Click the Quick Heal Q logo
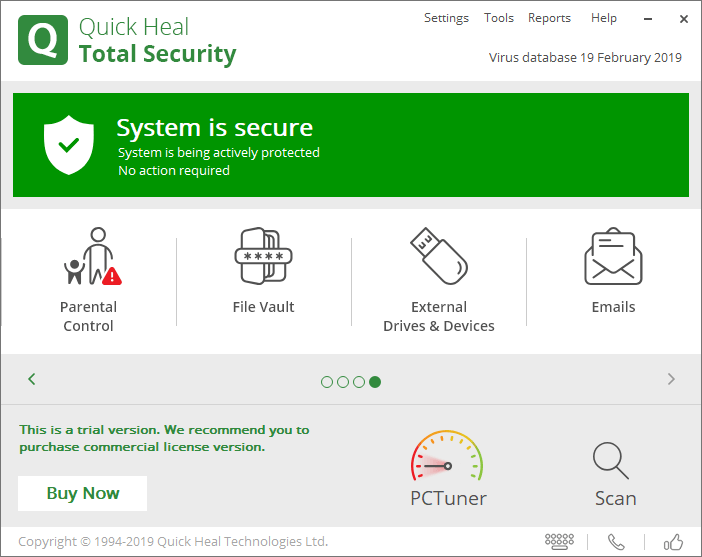 43,40
